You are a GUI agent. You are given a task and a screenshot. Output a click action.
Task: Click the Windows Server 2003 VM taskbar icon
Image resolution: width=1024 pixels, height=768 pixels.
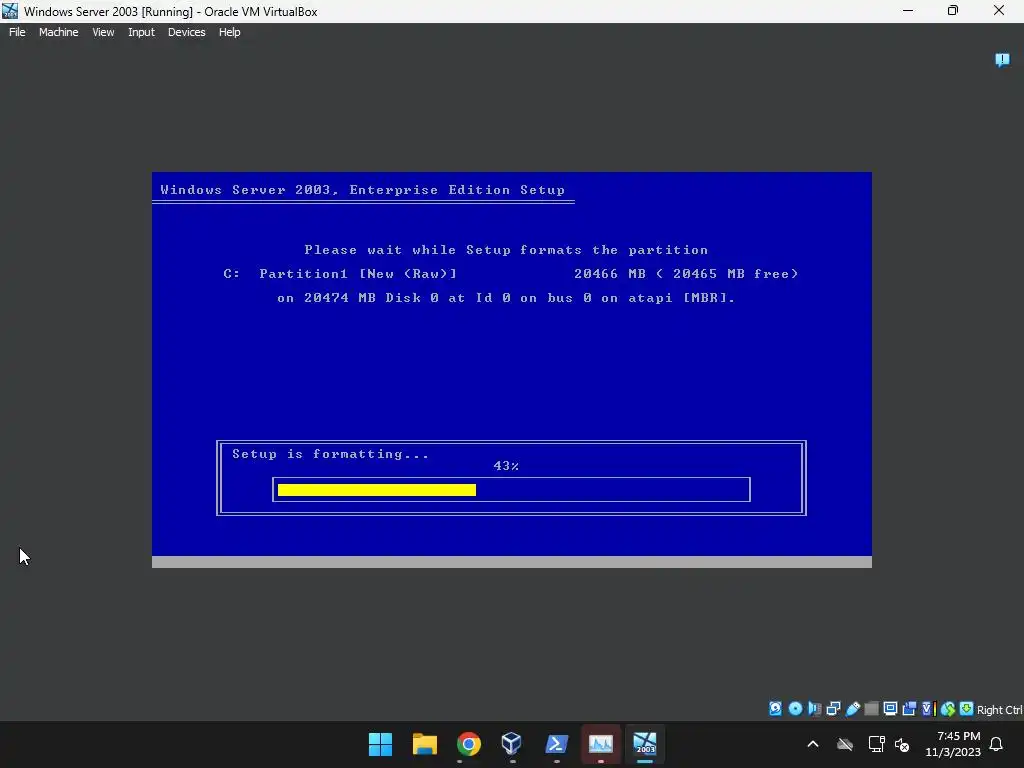[645, 744]
